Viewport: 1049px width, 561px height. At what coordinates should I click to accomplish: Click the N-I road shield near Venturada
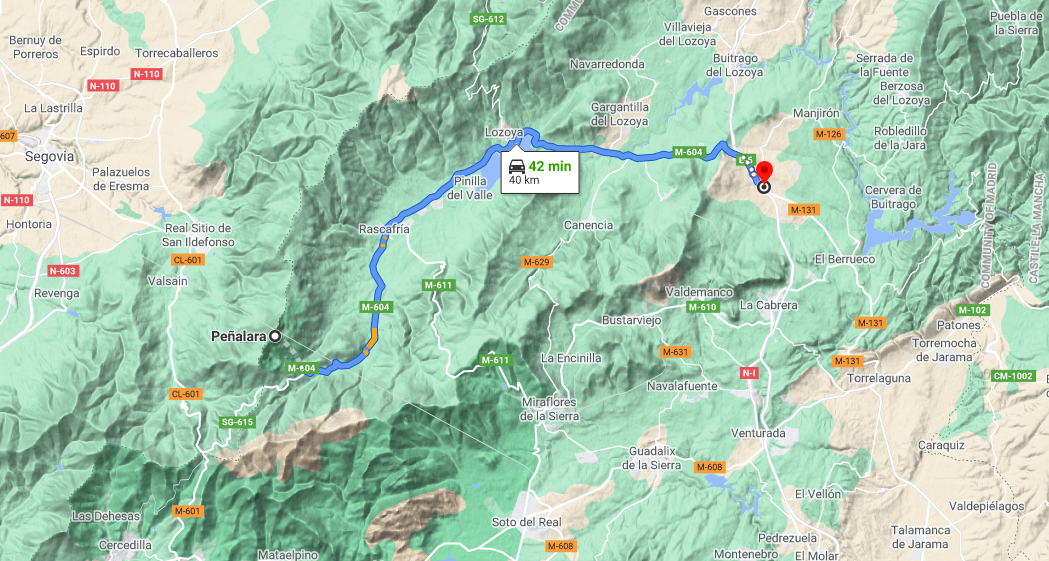(x=749, y=373)
